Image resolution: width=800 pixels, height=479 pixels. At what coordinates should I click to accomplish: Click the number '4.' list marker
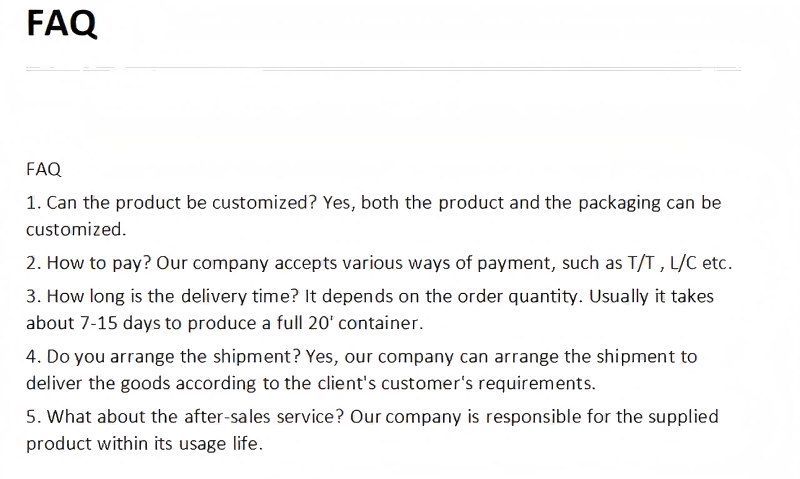pos(34,357)
